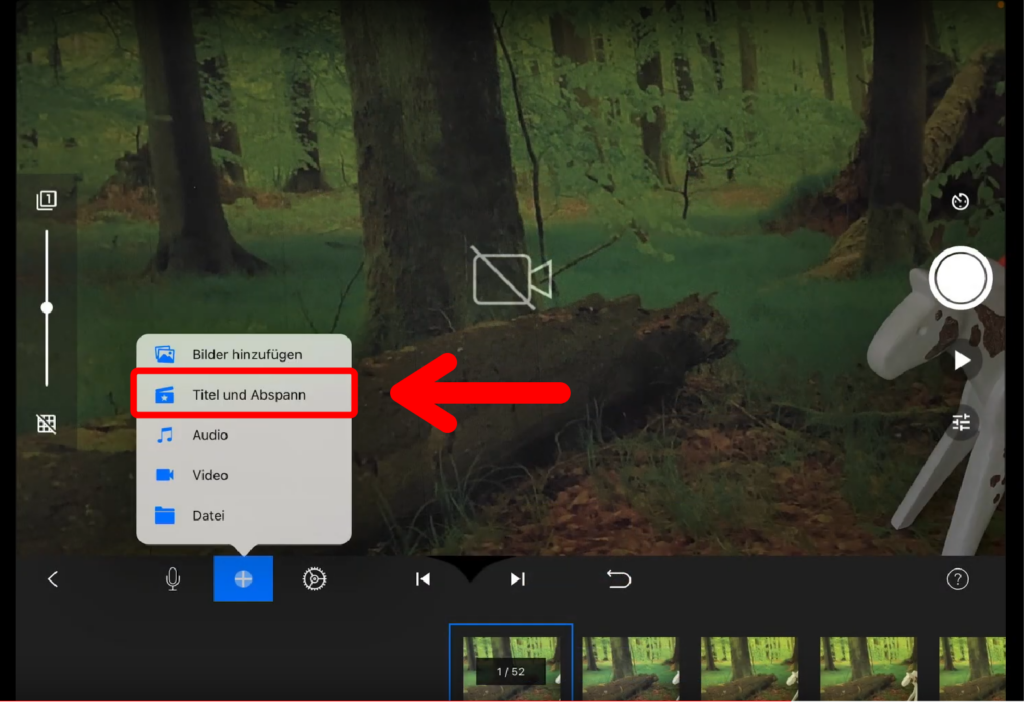The width and height of the screenshot is (1024, 702).
Task: Open the camera adjustment sliders icon
Action: point(961,423)
